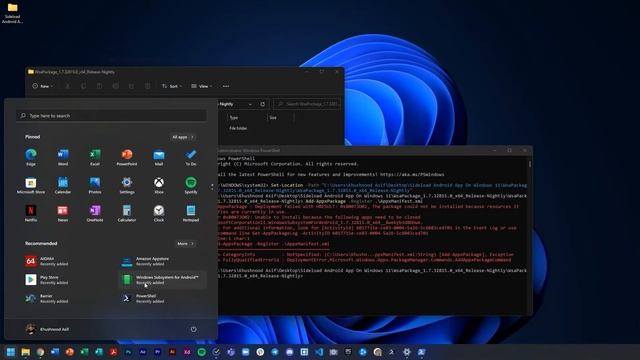Click the Start menu power button
640x360 pixels.
coord(193,329)
